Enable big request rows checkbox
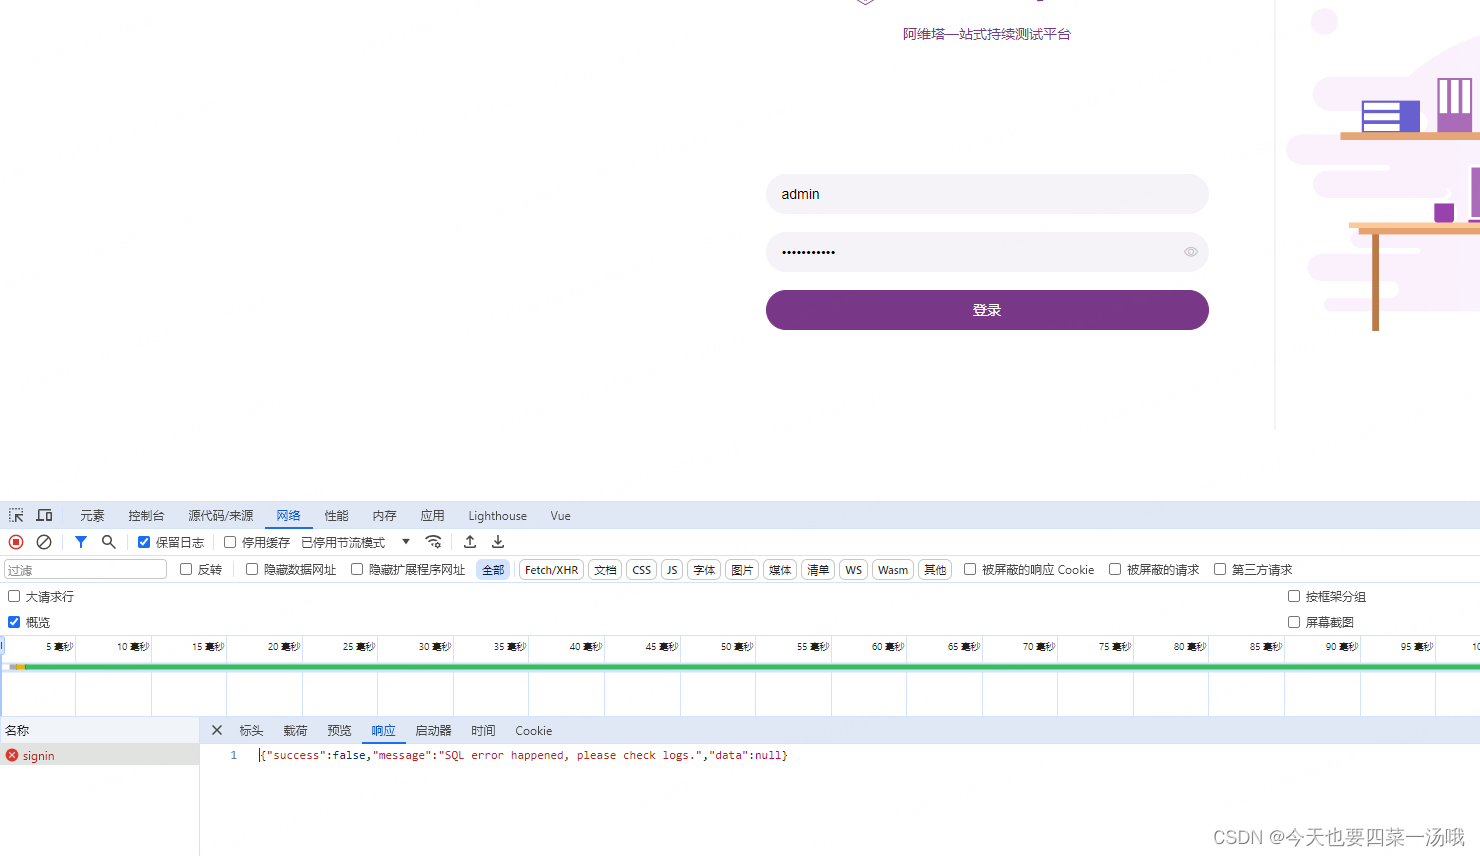Screen dimensions: 1480x856 click(14, 596)
